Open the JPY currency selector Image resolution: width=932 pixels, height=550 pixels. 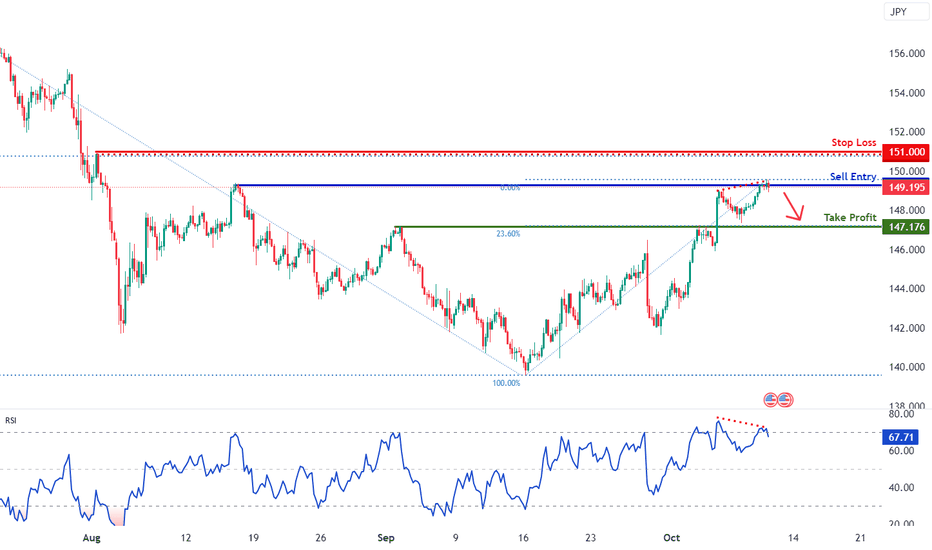click(906, 11)
